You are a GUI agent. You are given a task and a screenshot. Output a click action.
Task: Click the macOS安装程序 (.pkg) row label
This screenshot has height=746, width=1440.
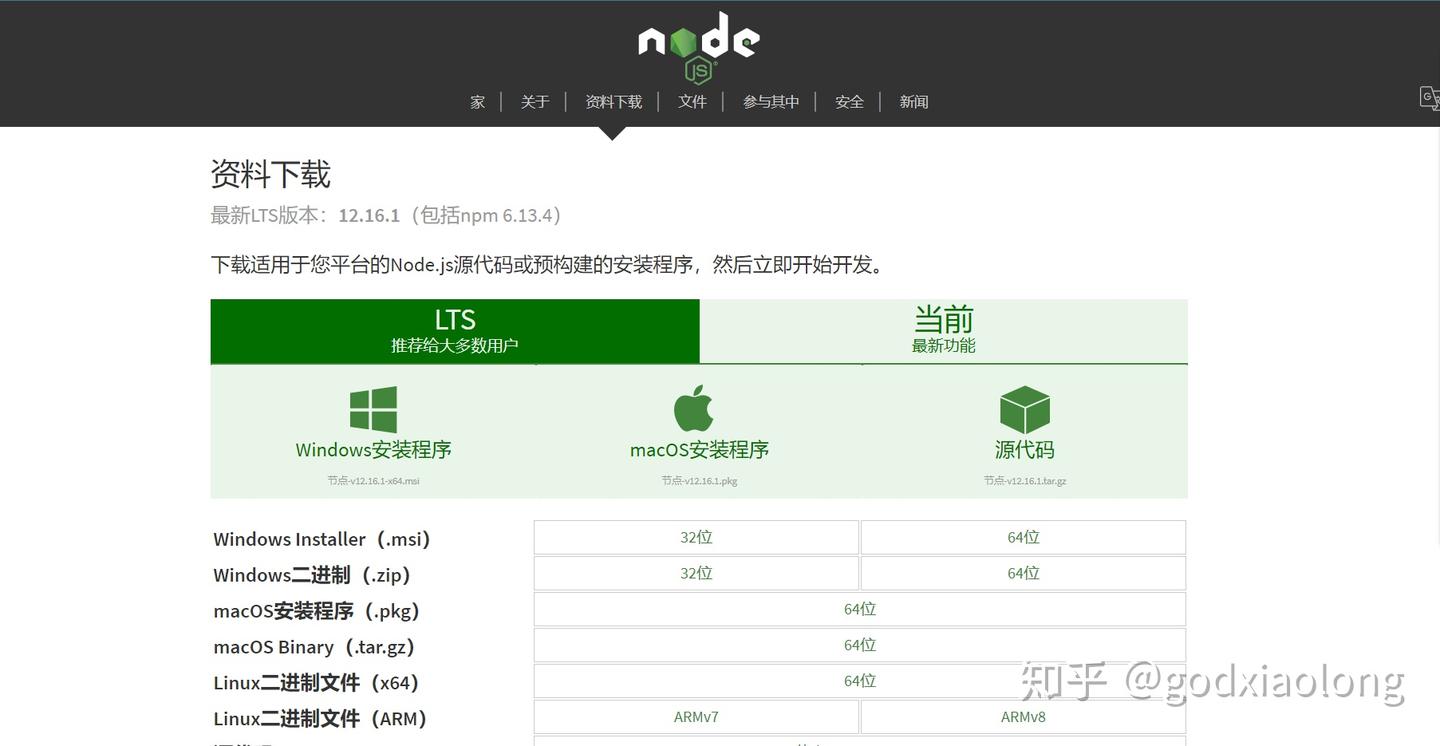[x=317, y=611]
